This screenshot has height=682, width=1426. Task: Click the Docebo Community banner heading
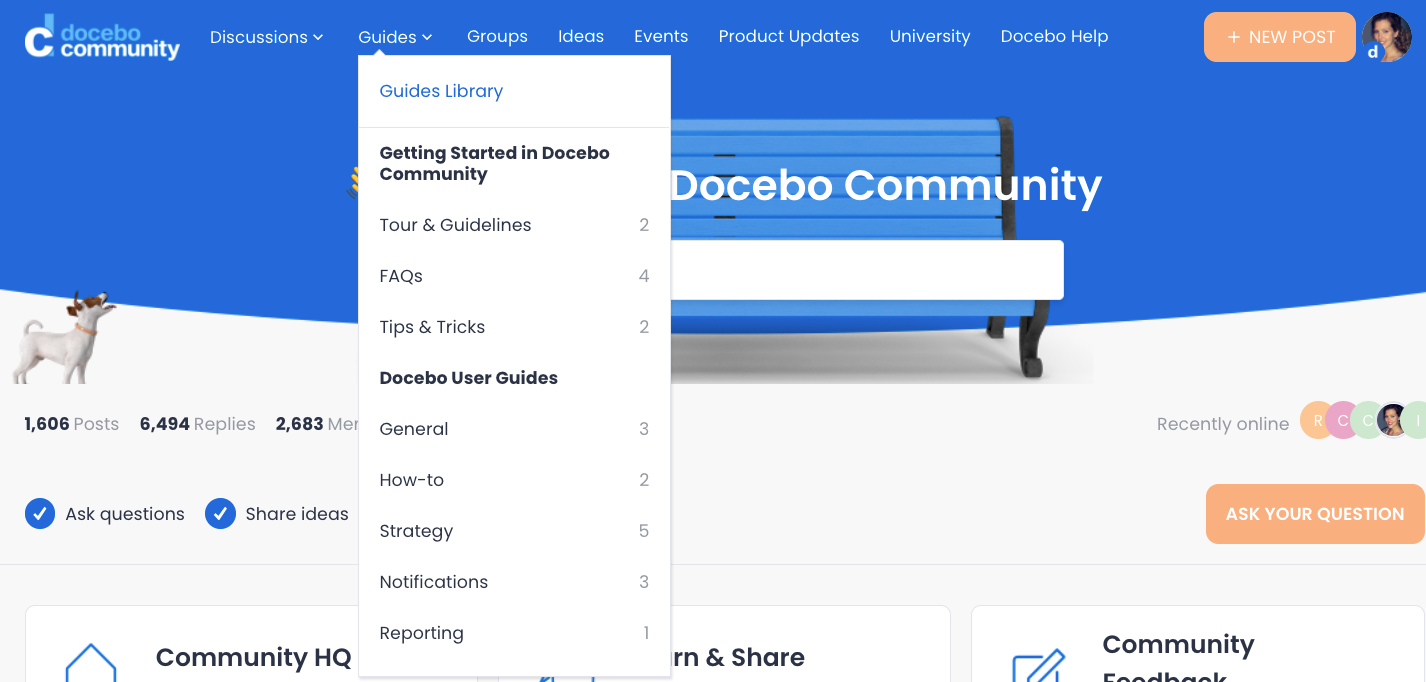tap(885, 185)
